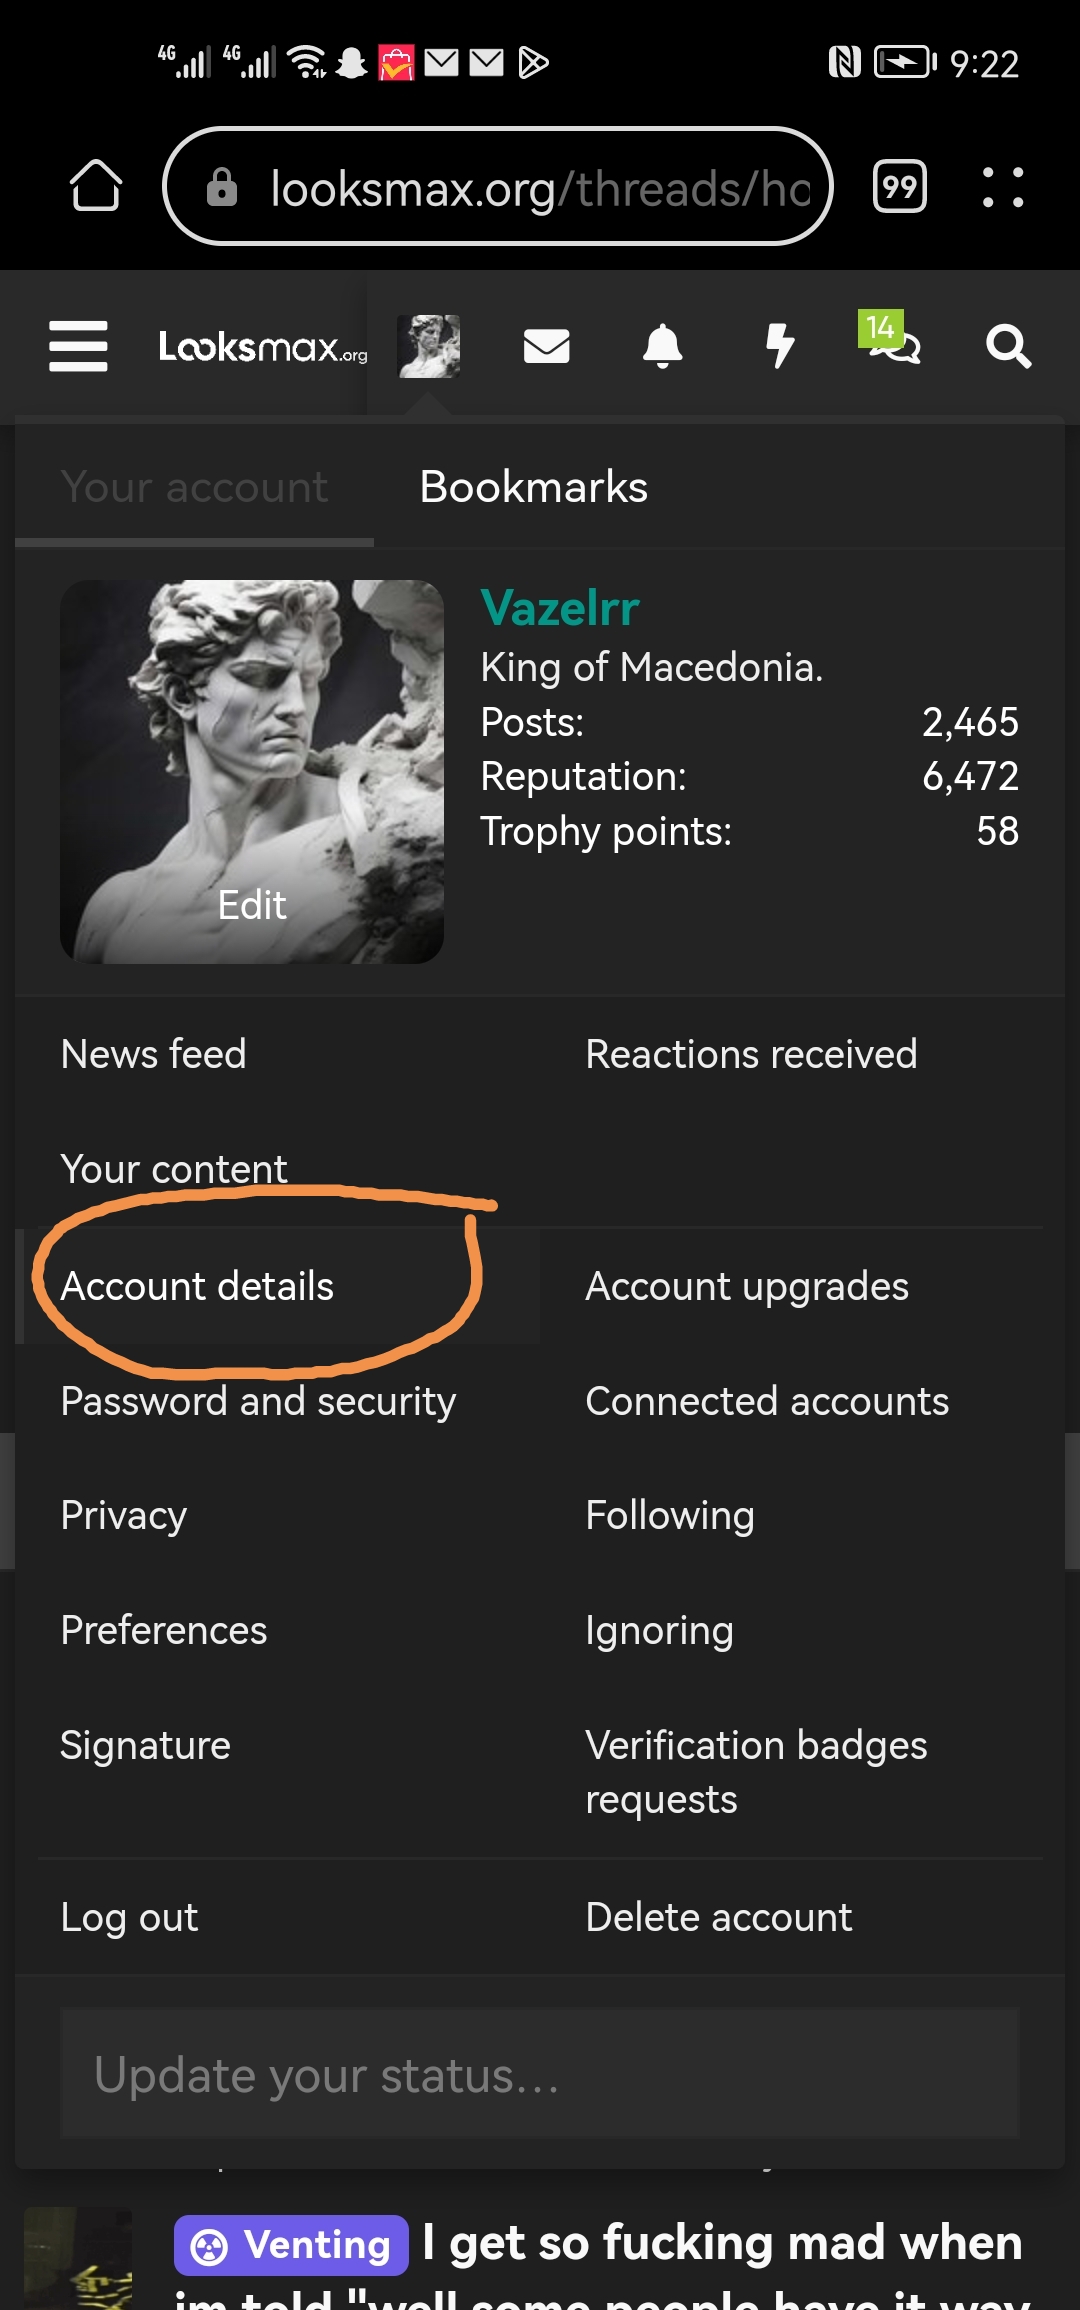Image resolution: width=1080 pixels, height=2310 pixels.
Task: Open chat showing 14 unread messages
Action: [895, 350]
